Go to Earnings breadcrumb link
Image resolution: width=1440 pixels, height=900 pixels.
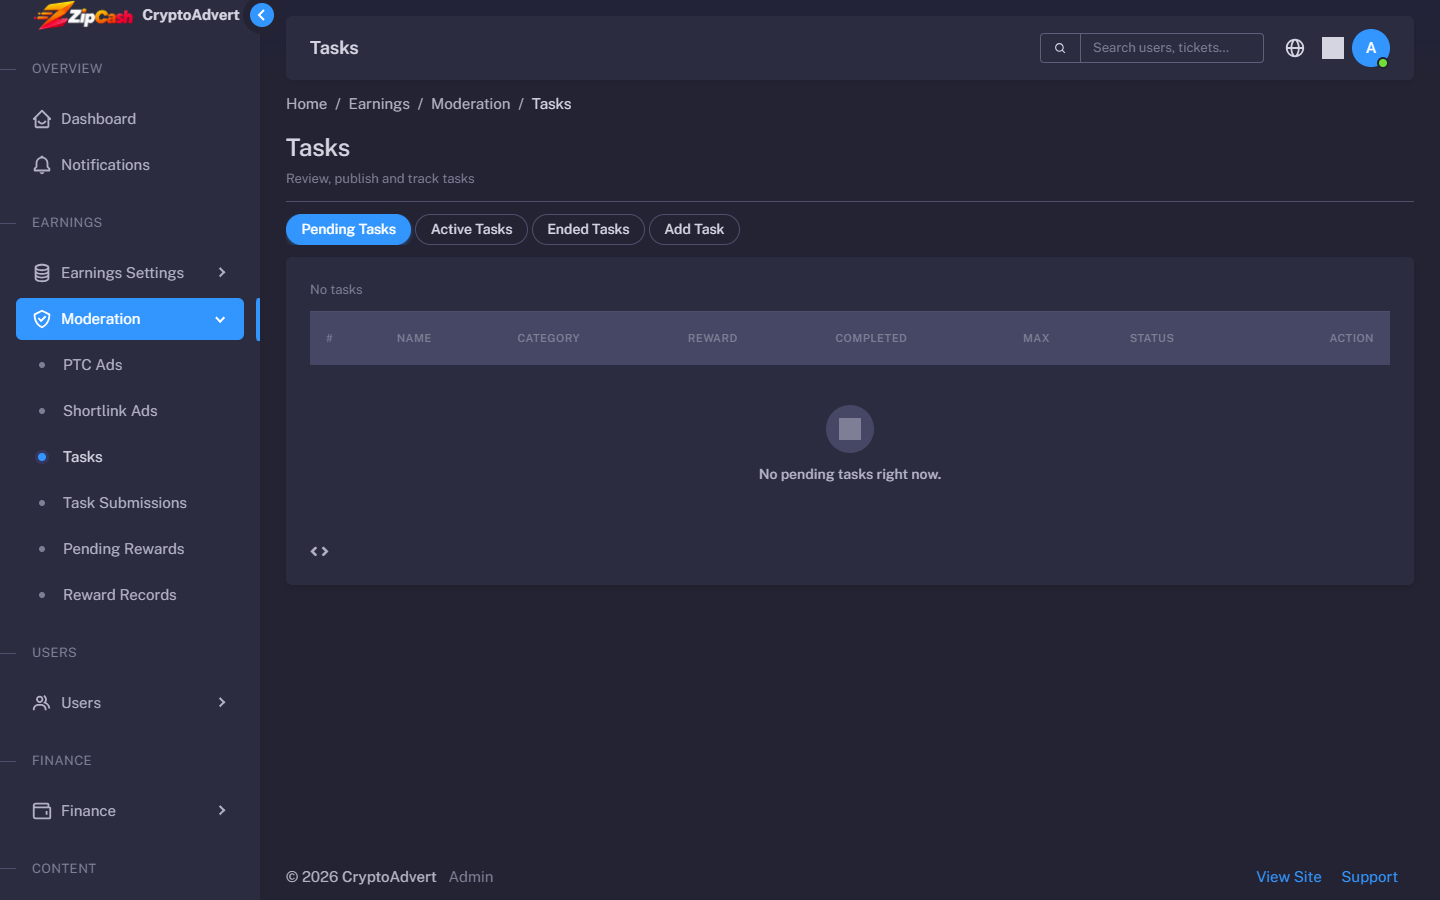point(379,104)
